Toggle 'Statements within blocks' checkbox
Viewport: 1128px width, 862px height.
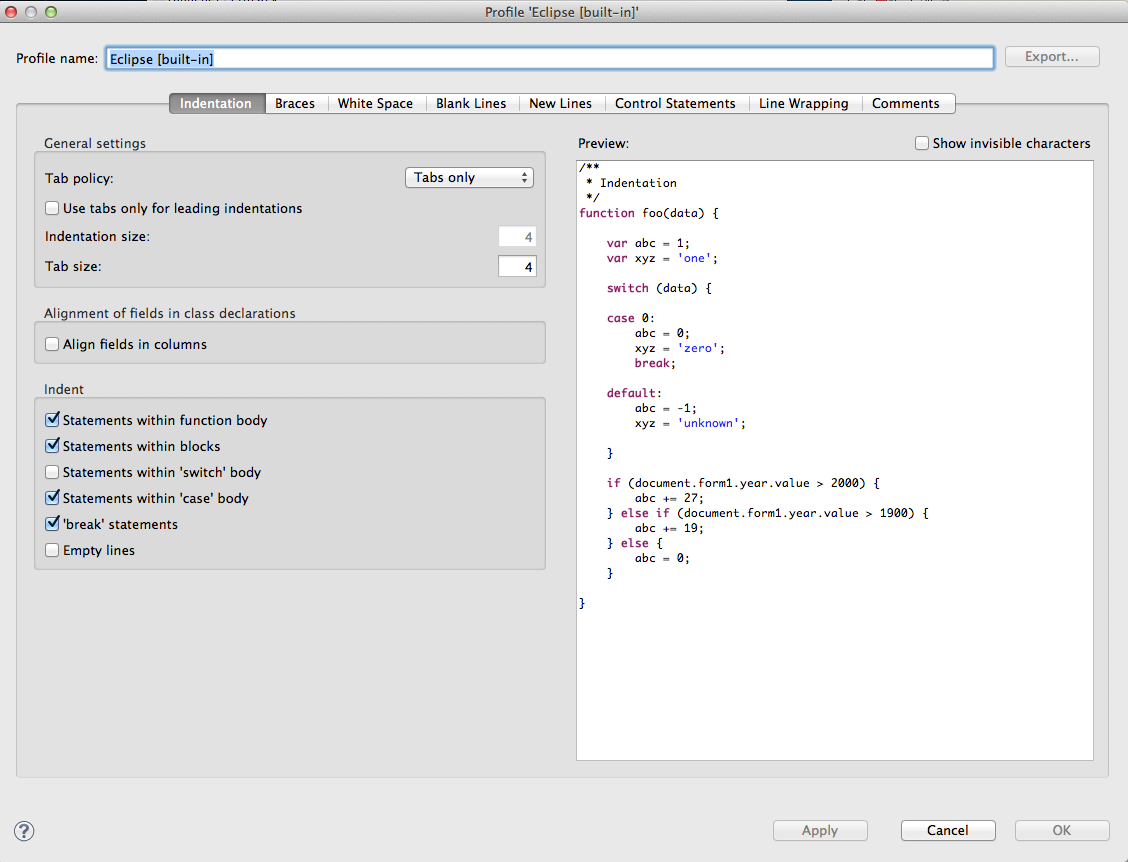pos(53,447)
